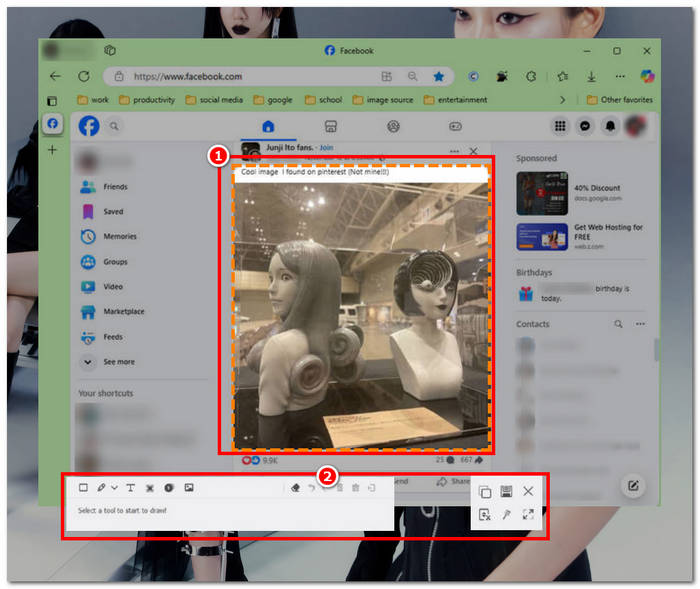The image size is (700, 589).
Task: Cancel the screenshot with X icon
Action: (528, 491)
